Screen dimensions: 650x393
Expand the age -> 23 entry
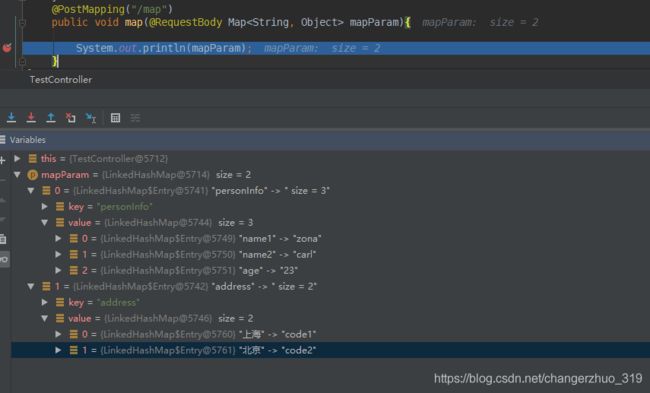click(58, 270)
